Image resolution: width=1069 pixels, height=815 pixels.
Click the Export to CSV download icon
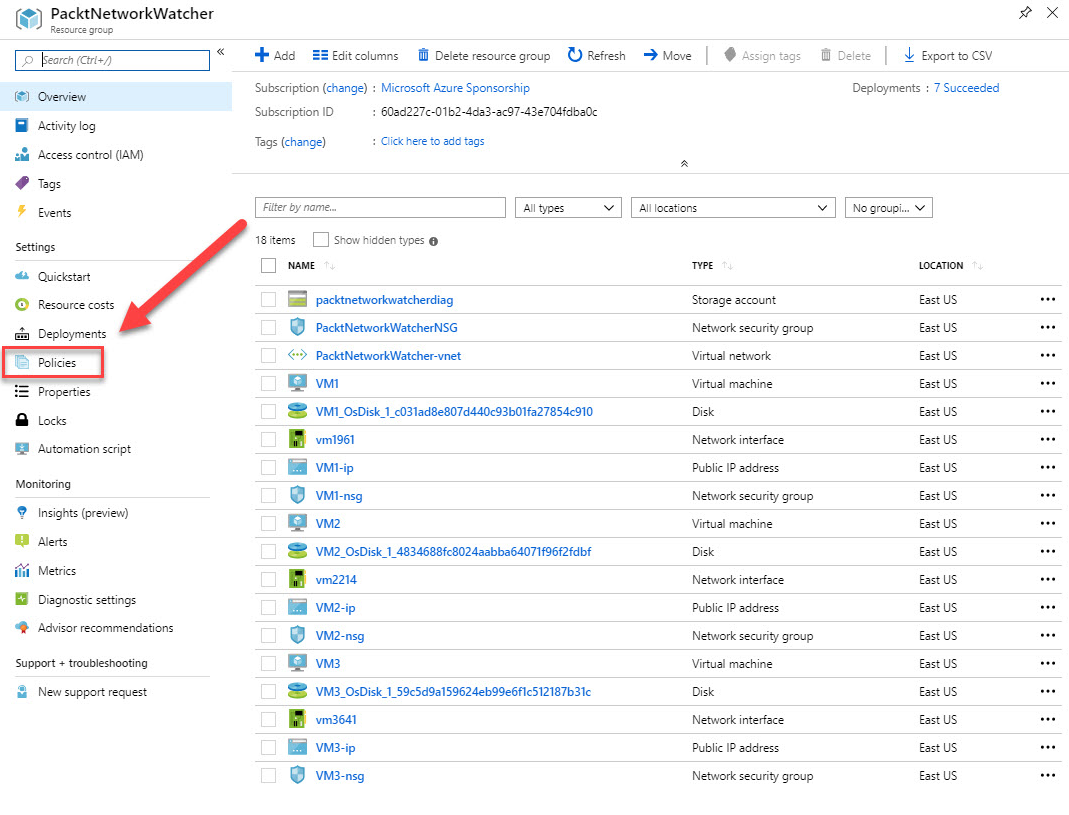(909, 55)
